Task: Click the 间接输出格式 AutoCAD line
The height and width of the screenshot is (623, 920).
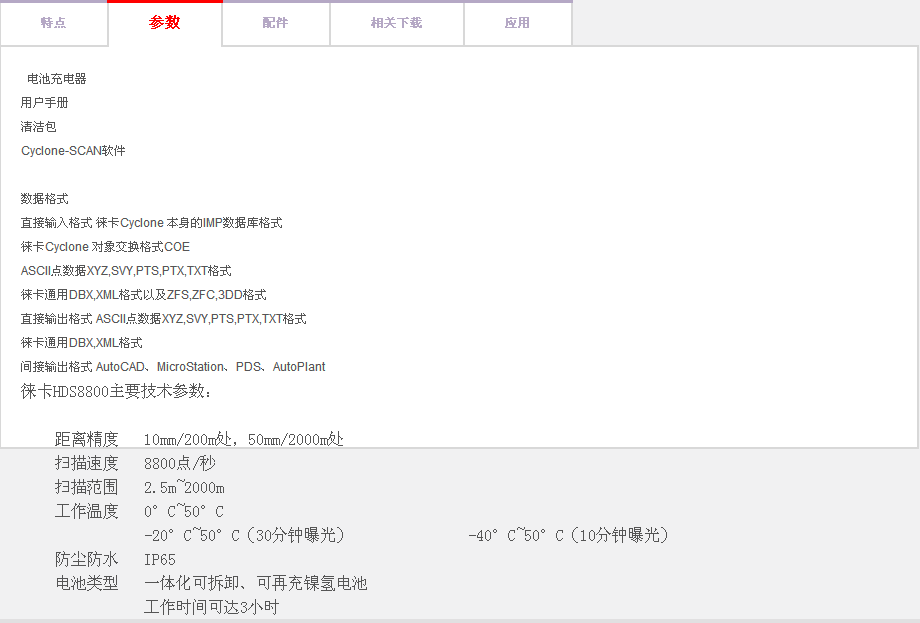Action: [x=173, y=367]
